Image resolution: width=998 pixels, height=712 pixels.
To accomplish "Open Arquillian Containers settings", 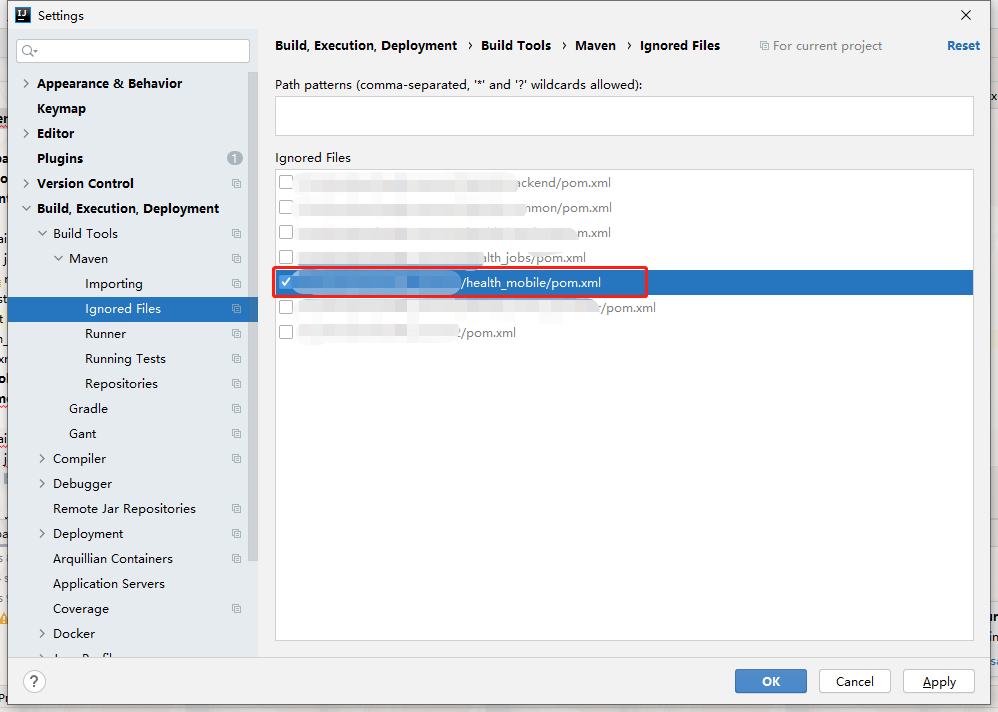I will pos(113,559).
